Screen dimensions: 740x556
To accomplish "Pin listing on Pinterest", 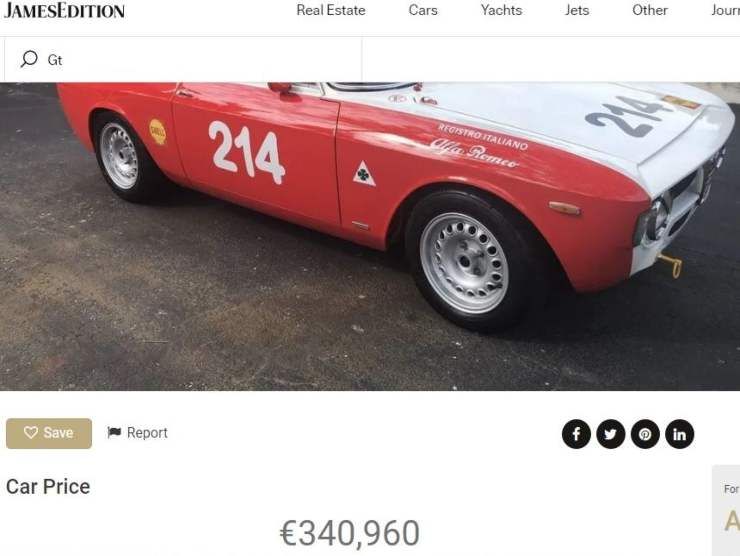I will pos(645,434).
